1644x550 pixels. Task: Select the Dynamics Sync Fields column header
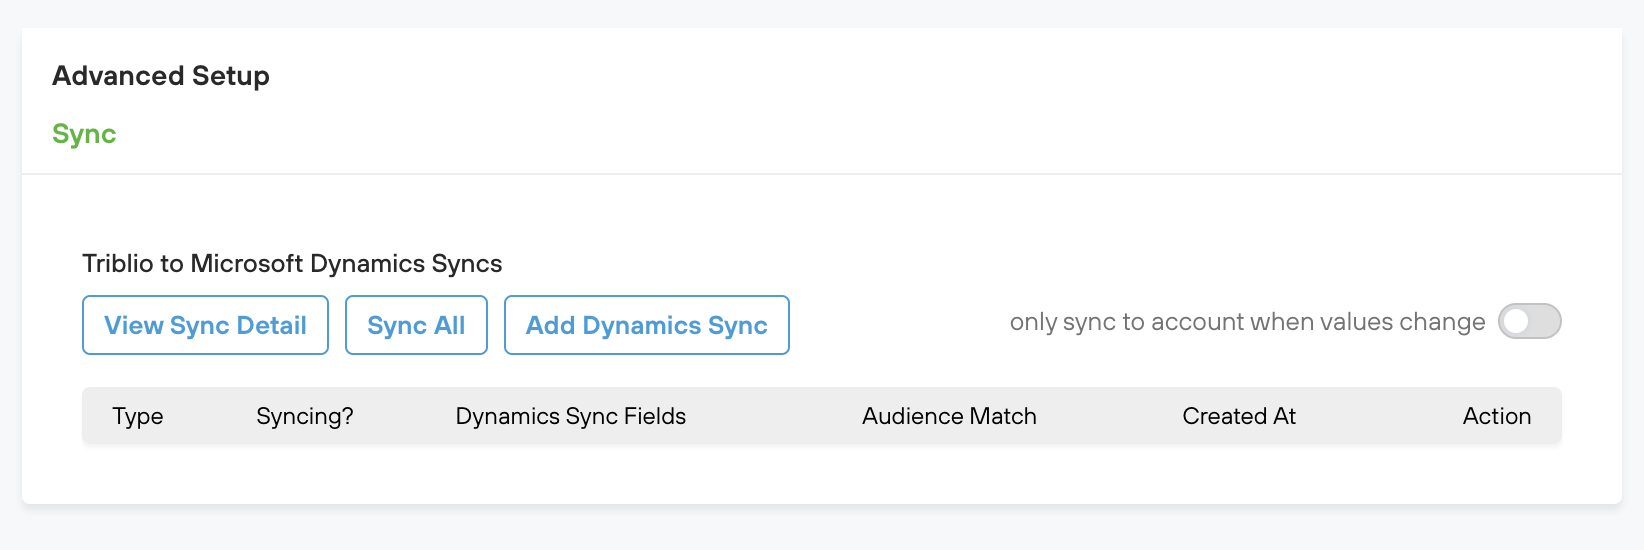point(570,416)
